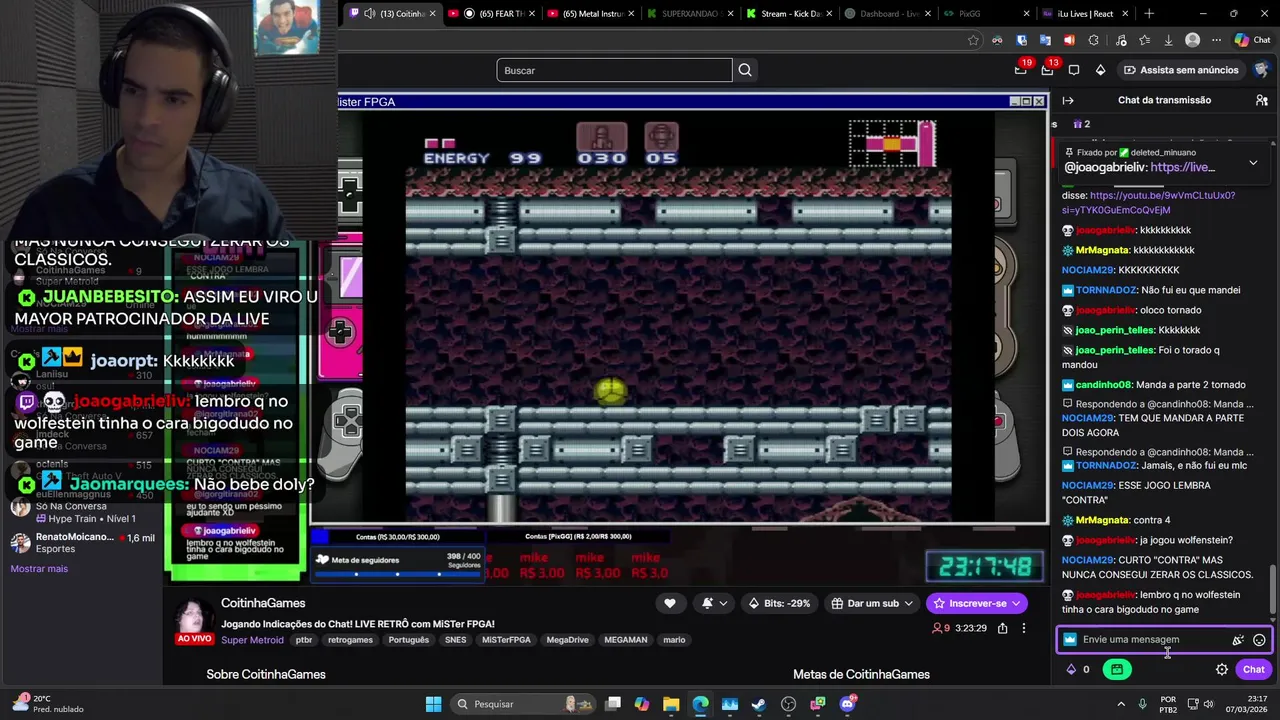Open the notification bell options dropdown
1280x720 pixels.
pos(714,603)
